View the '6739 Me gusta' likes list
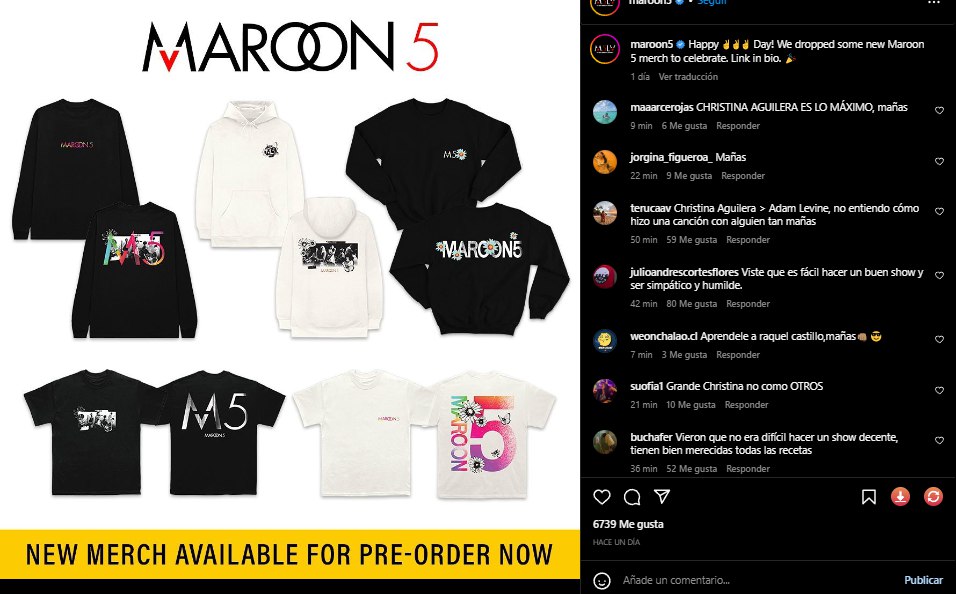The image size is (956, 594). click(x=628, y=524)
